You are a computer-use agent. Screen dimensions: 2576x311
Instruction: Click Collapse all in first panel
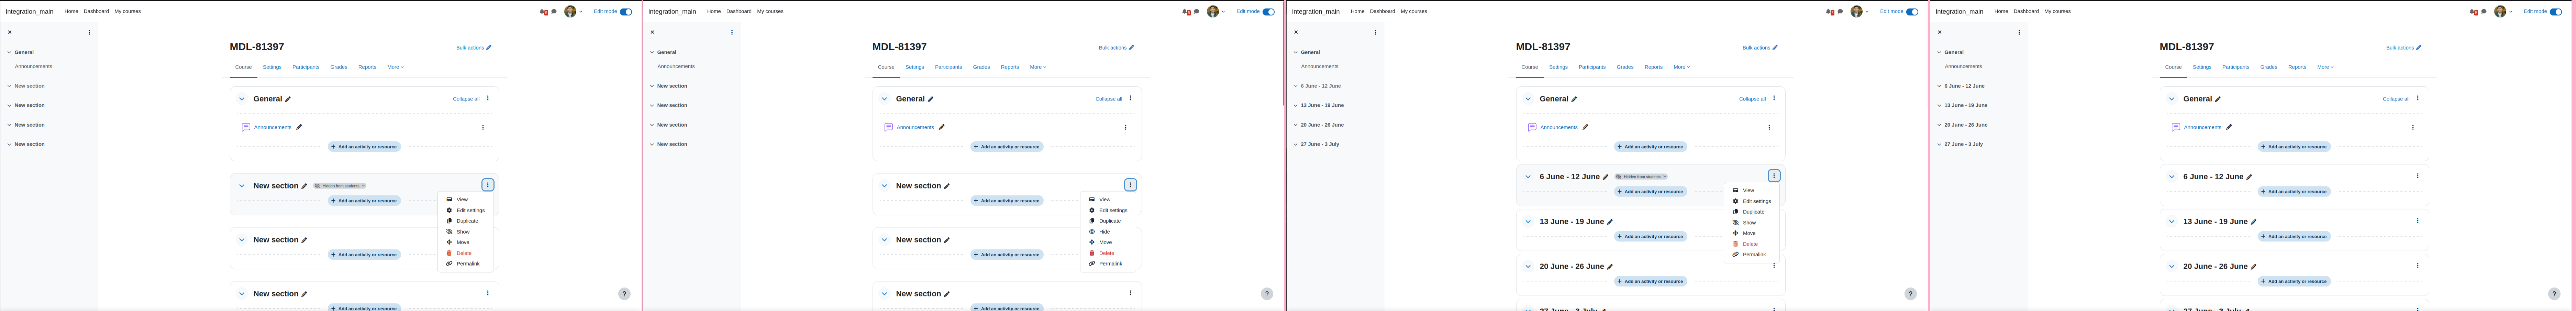(x=466, y=99)
